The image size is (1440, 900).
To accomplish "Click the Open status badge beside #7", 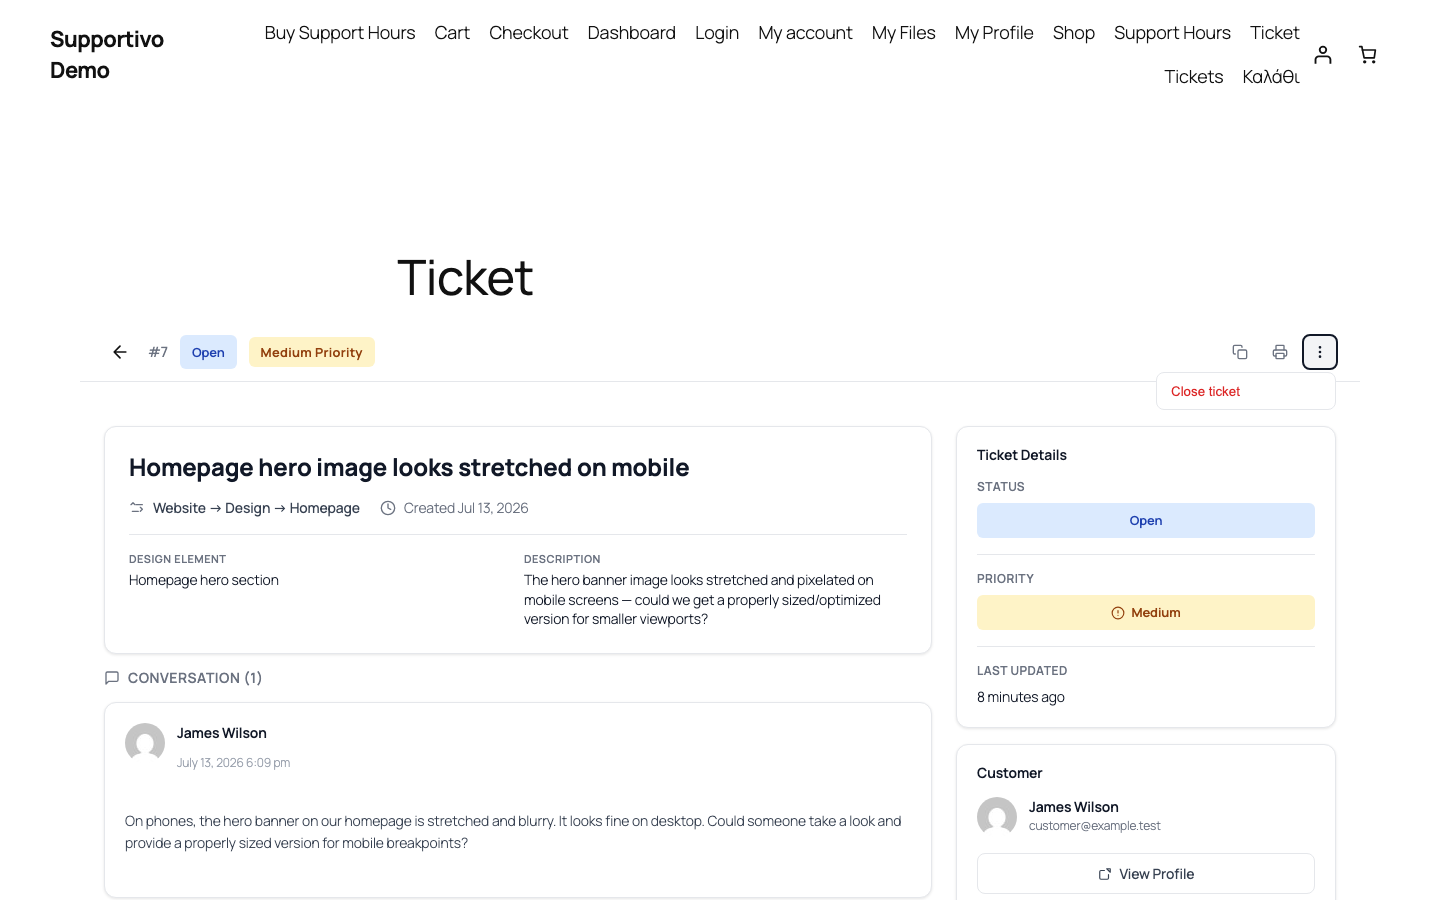I will click(x=208, y=352).
